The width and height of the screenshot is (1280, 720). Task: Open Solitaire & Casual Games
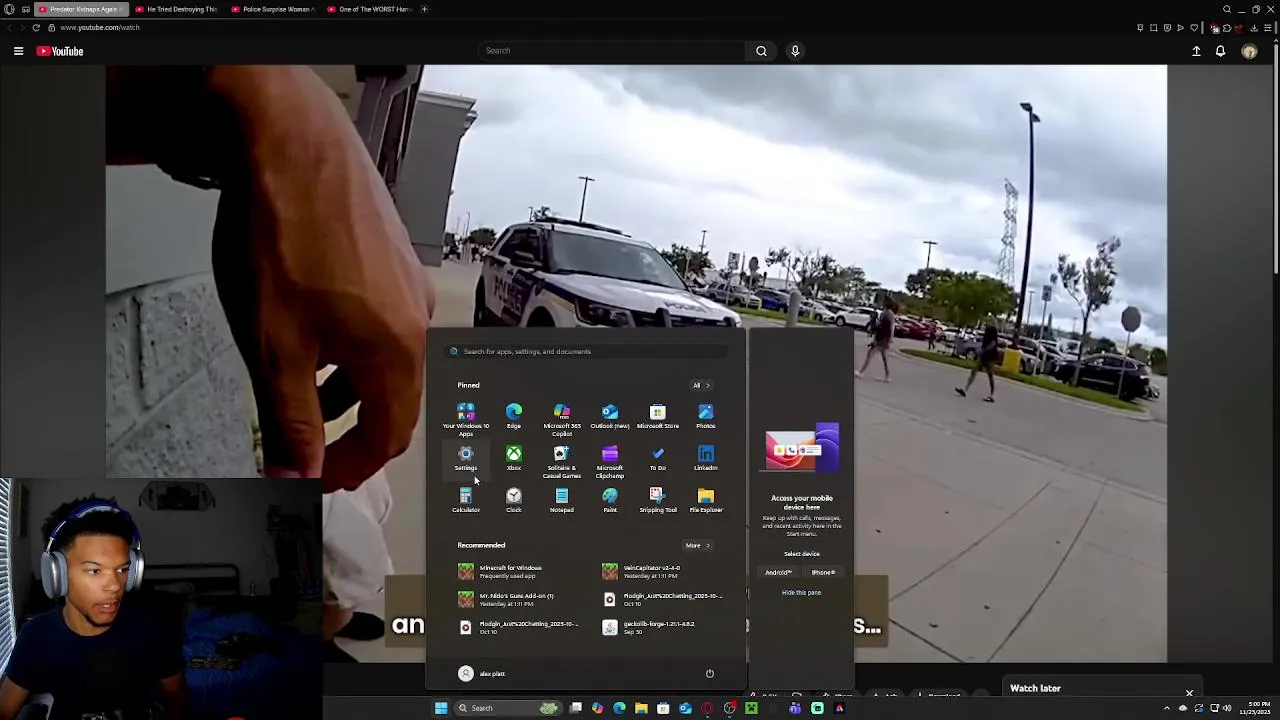pos(562,462)
